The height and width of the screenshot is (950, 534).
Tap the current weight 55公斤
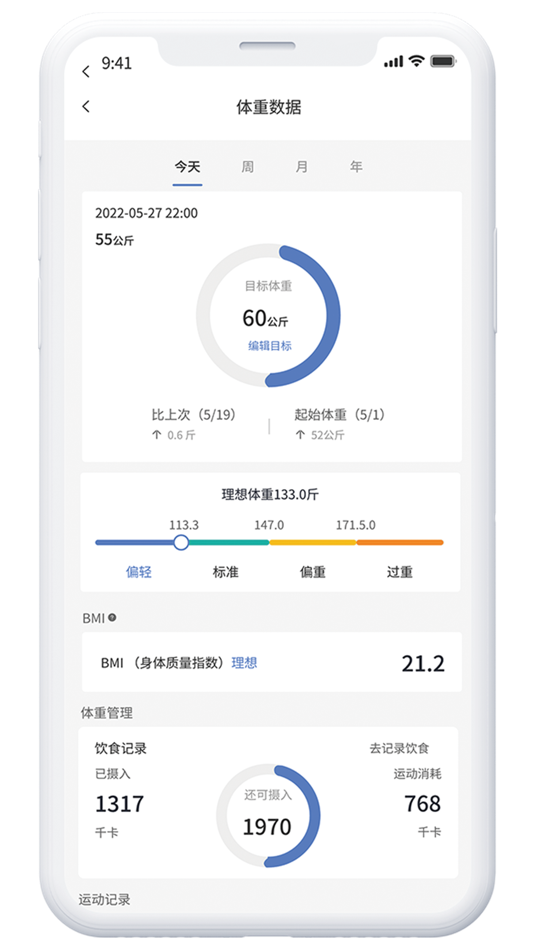pyautogui.click(x=115, y=240)
